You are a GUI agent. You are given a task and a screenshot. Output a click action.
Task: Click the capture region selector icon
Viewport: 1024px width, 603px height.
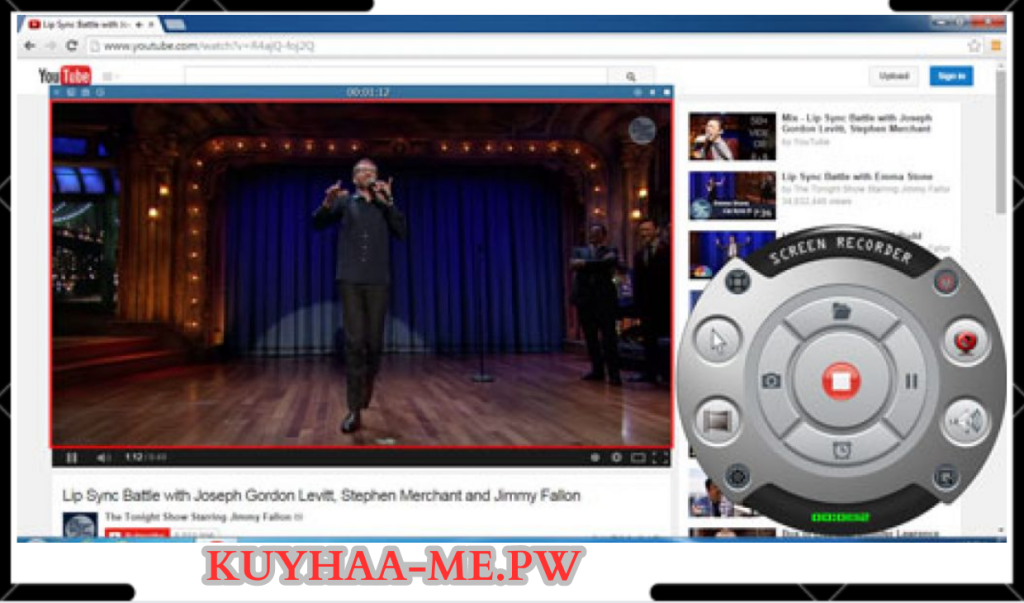tap(737, 282)
